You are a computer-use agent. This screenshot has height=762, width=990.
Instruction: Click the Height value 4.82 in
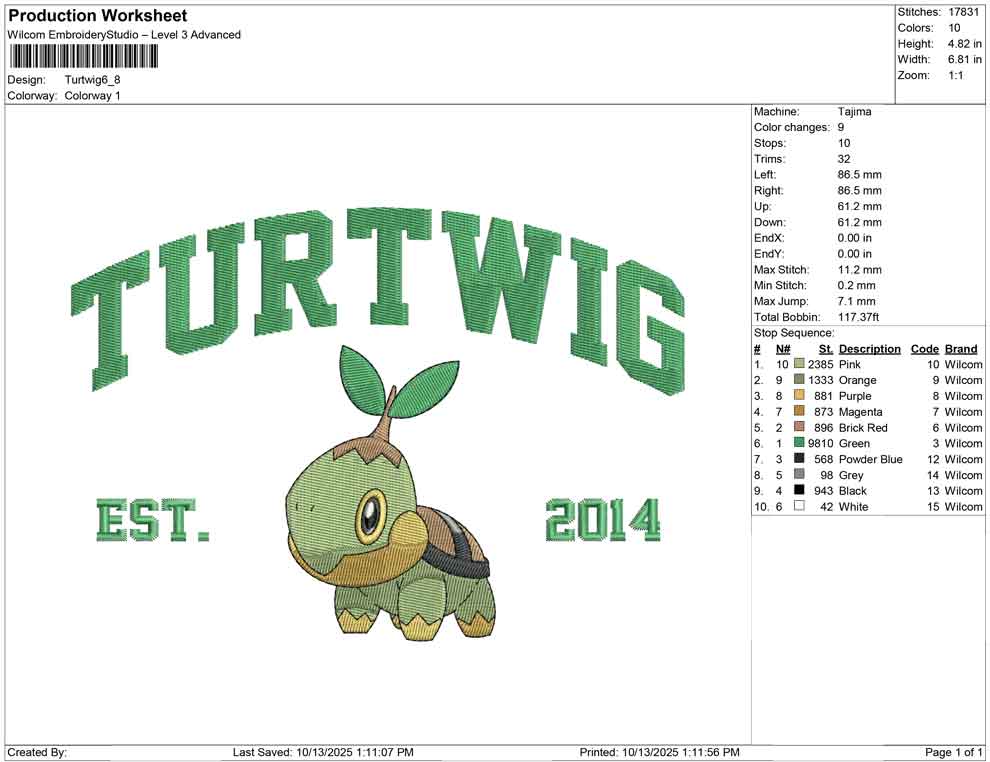tap(965, 44)
